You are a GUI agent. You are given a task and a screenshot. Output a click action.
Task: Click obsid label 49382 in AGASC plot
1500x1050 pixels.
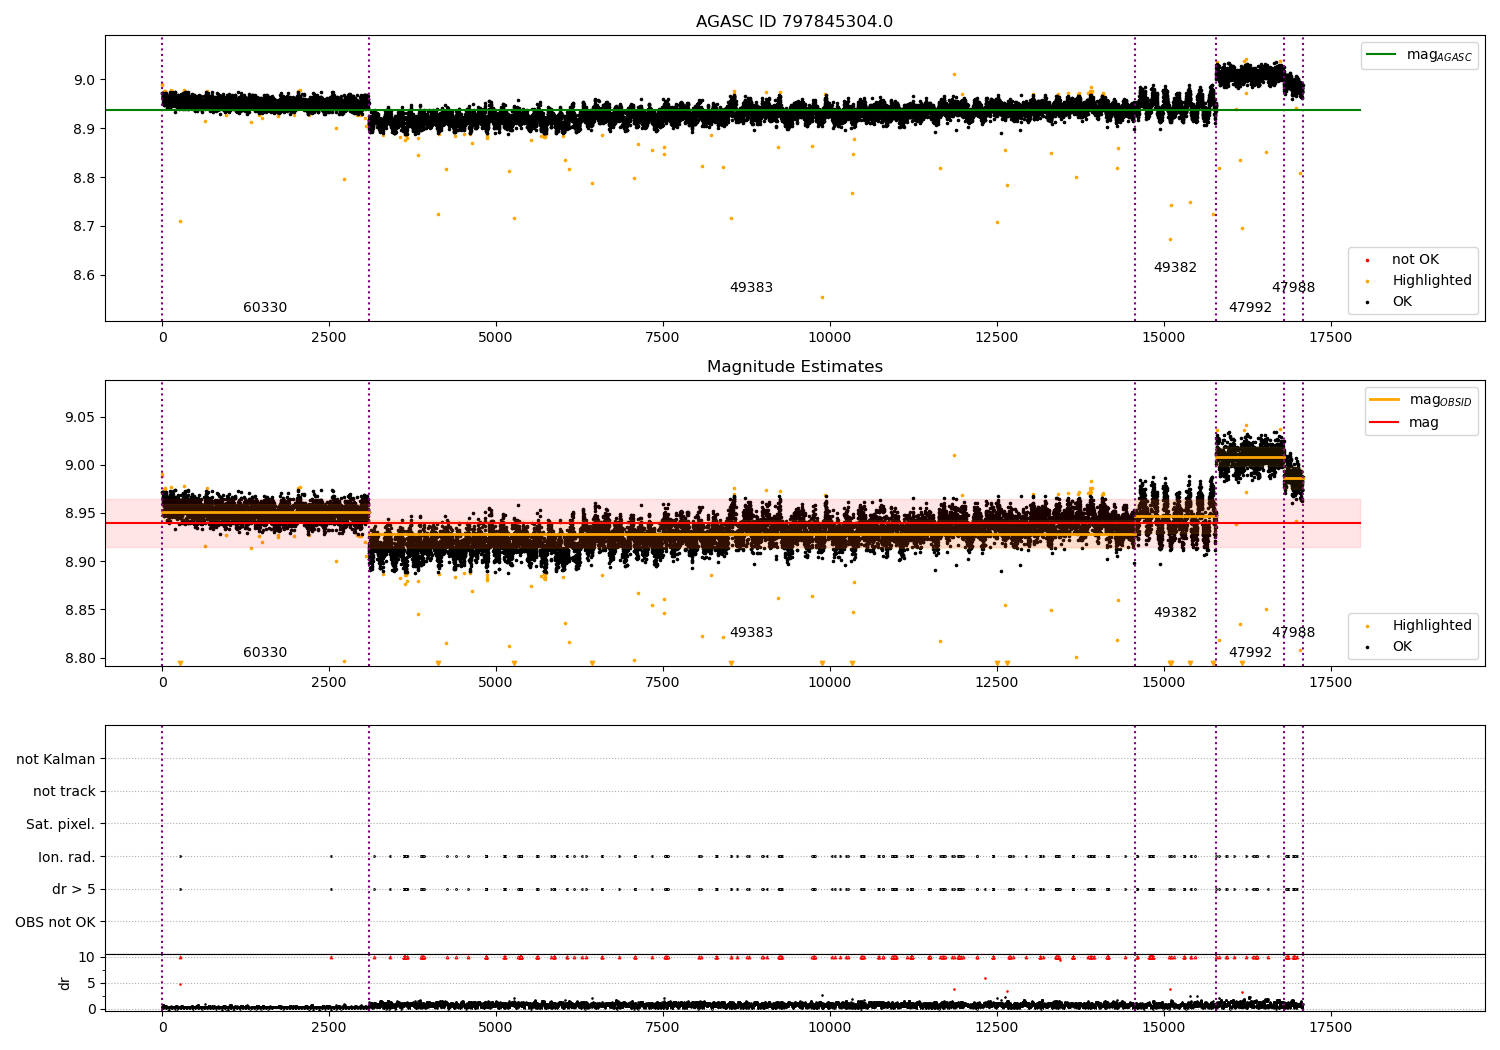pos(1175,268)
